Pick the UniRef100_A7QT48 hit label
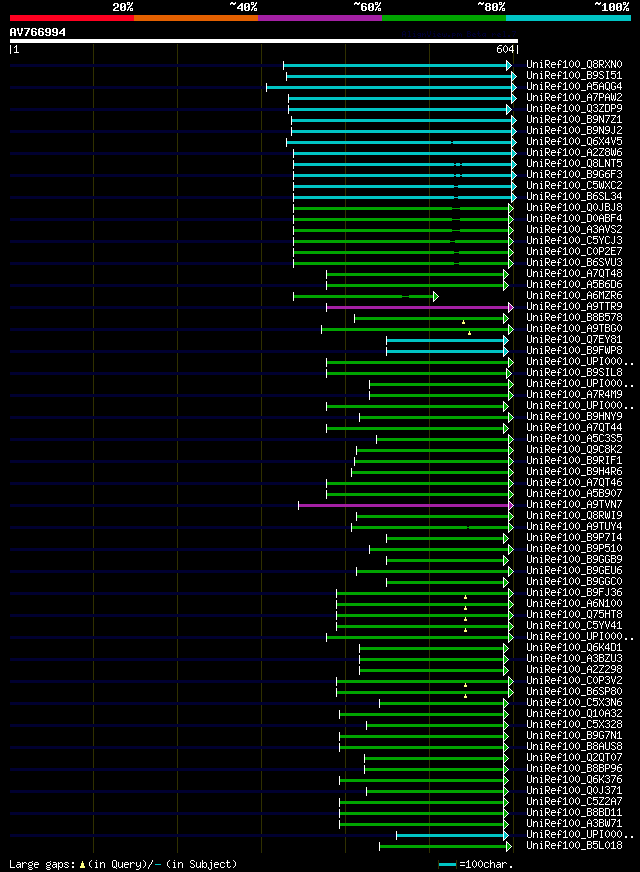640x872 pixels. coord(574,274)
